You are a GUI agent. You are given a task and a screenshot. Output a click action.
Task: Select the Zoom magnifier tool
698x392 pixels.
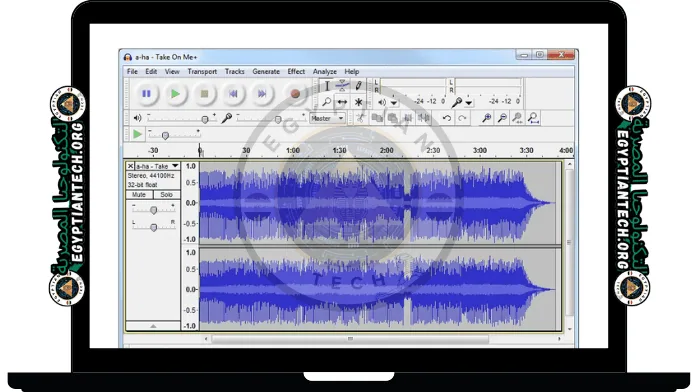(327, 102)
